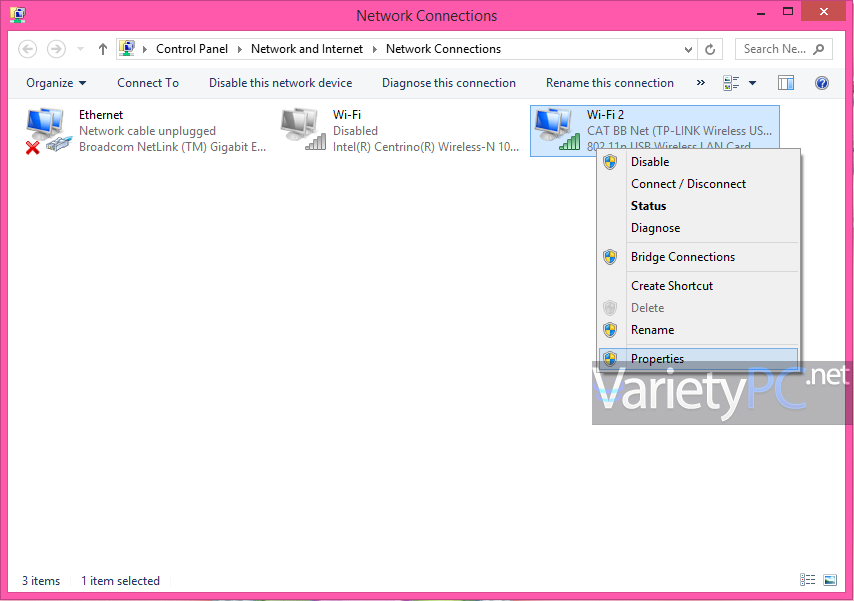Image resolution: width=854 pixels, height=601 pixels.
Task: Open the Change your view dropdown arrow
Action: (753, 83)
